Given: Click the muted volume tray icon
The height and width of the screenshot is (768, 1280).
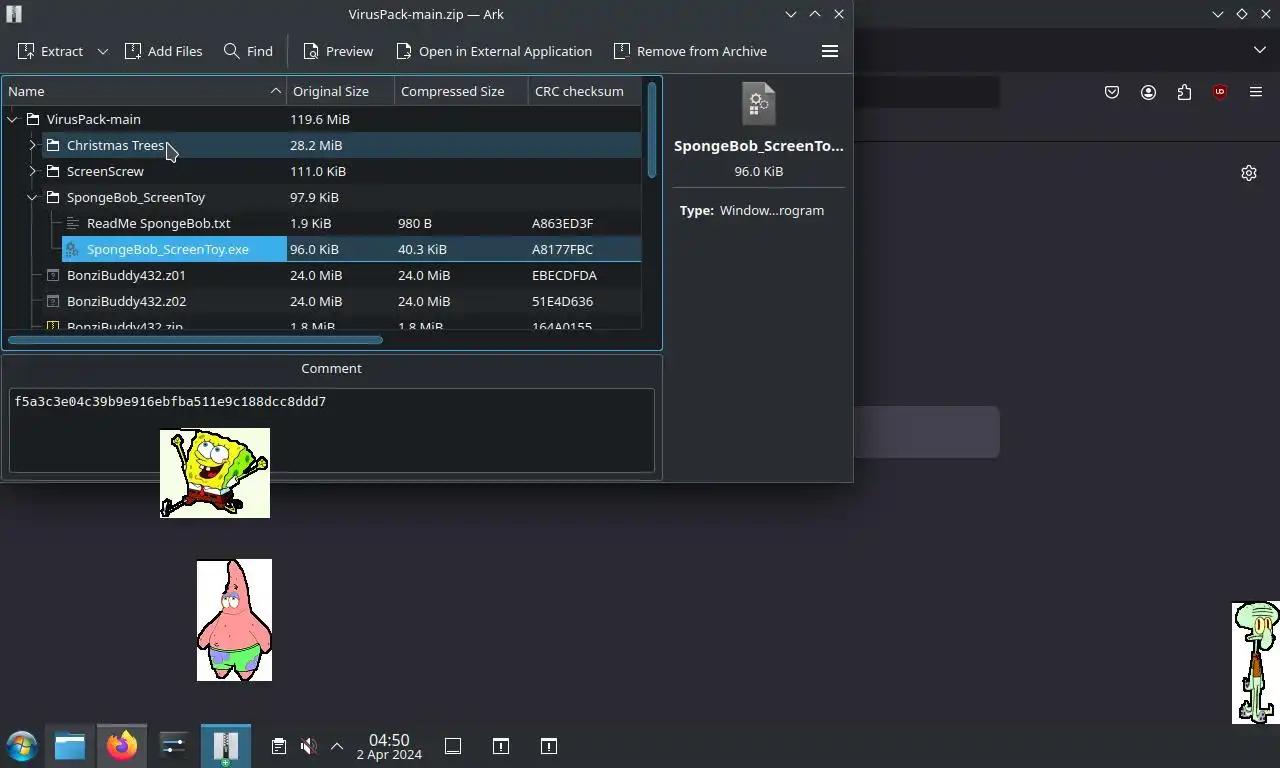Looking at the screenshot, I should pyautogui.click(x=308, y=746).
